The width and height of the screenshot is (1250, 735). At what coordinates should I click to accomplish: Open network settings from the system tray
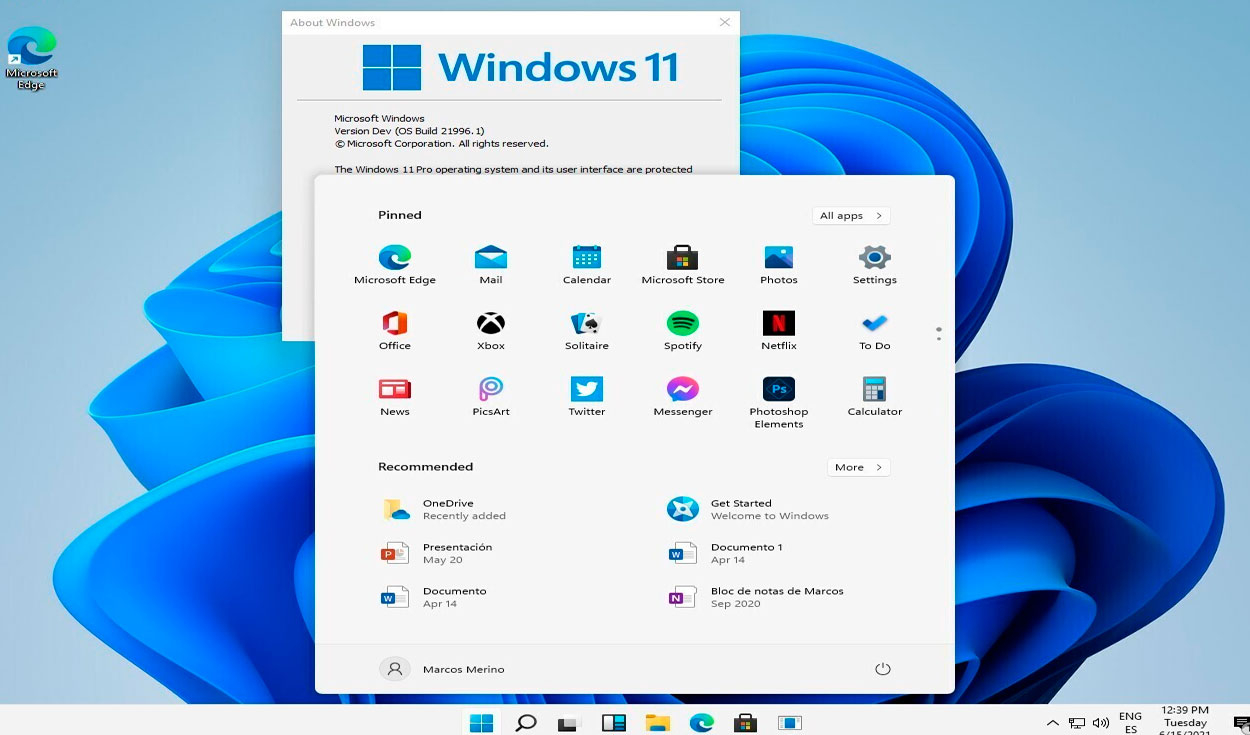(x=1077, y=723)
